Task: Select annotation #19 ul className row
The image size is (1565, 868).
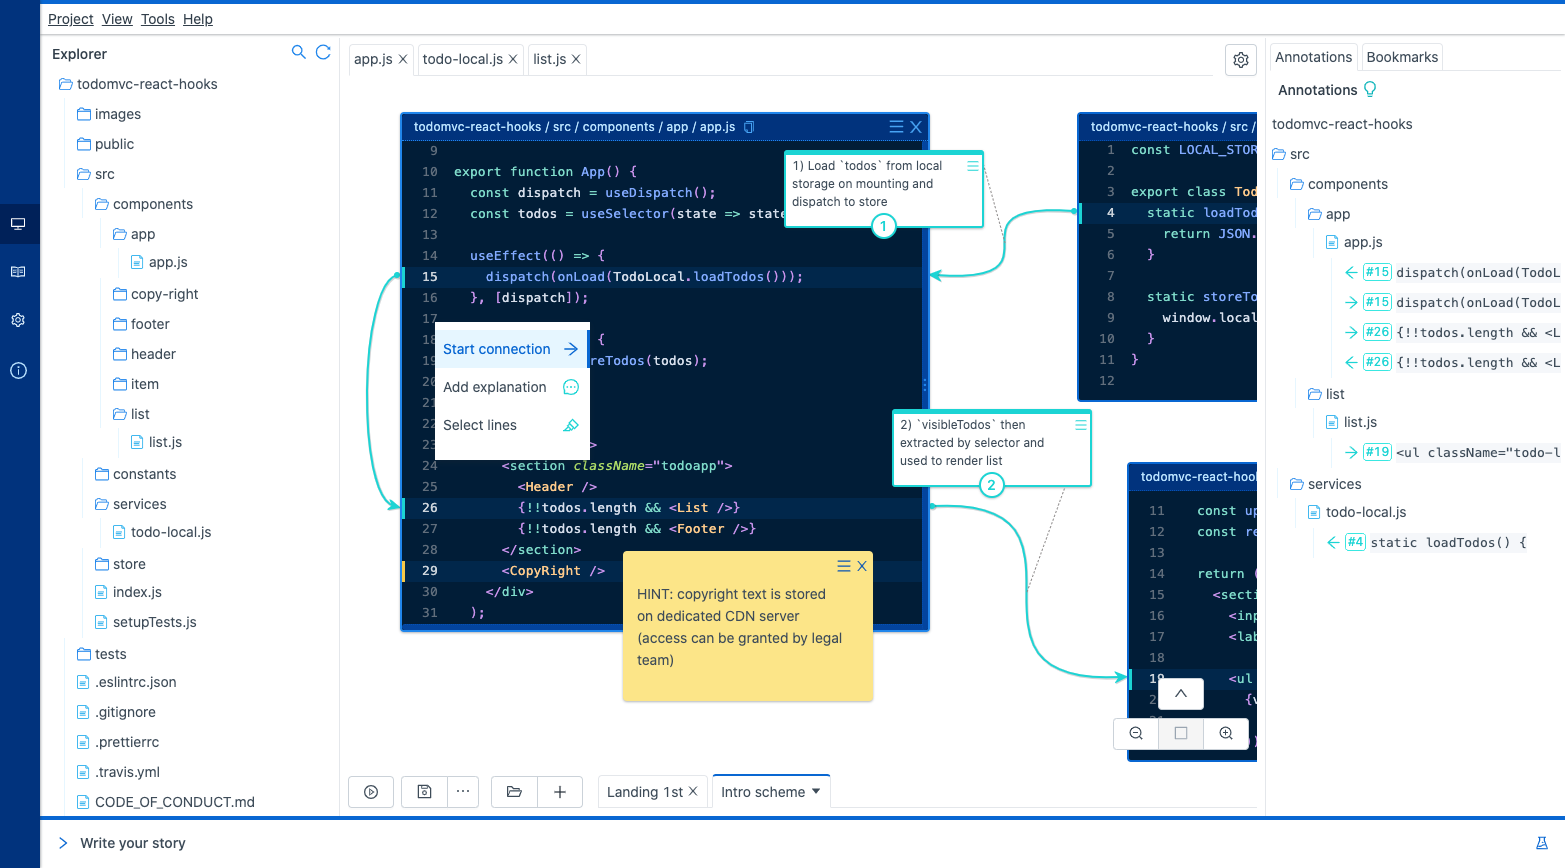Action: [1452, 452]
